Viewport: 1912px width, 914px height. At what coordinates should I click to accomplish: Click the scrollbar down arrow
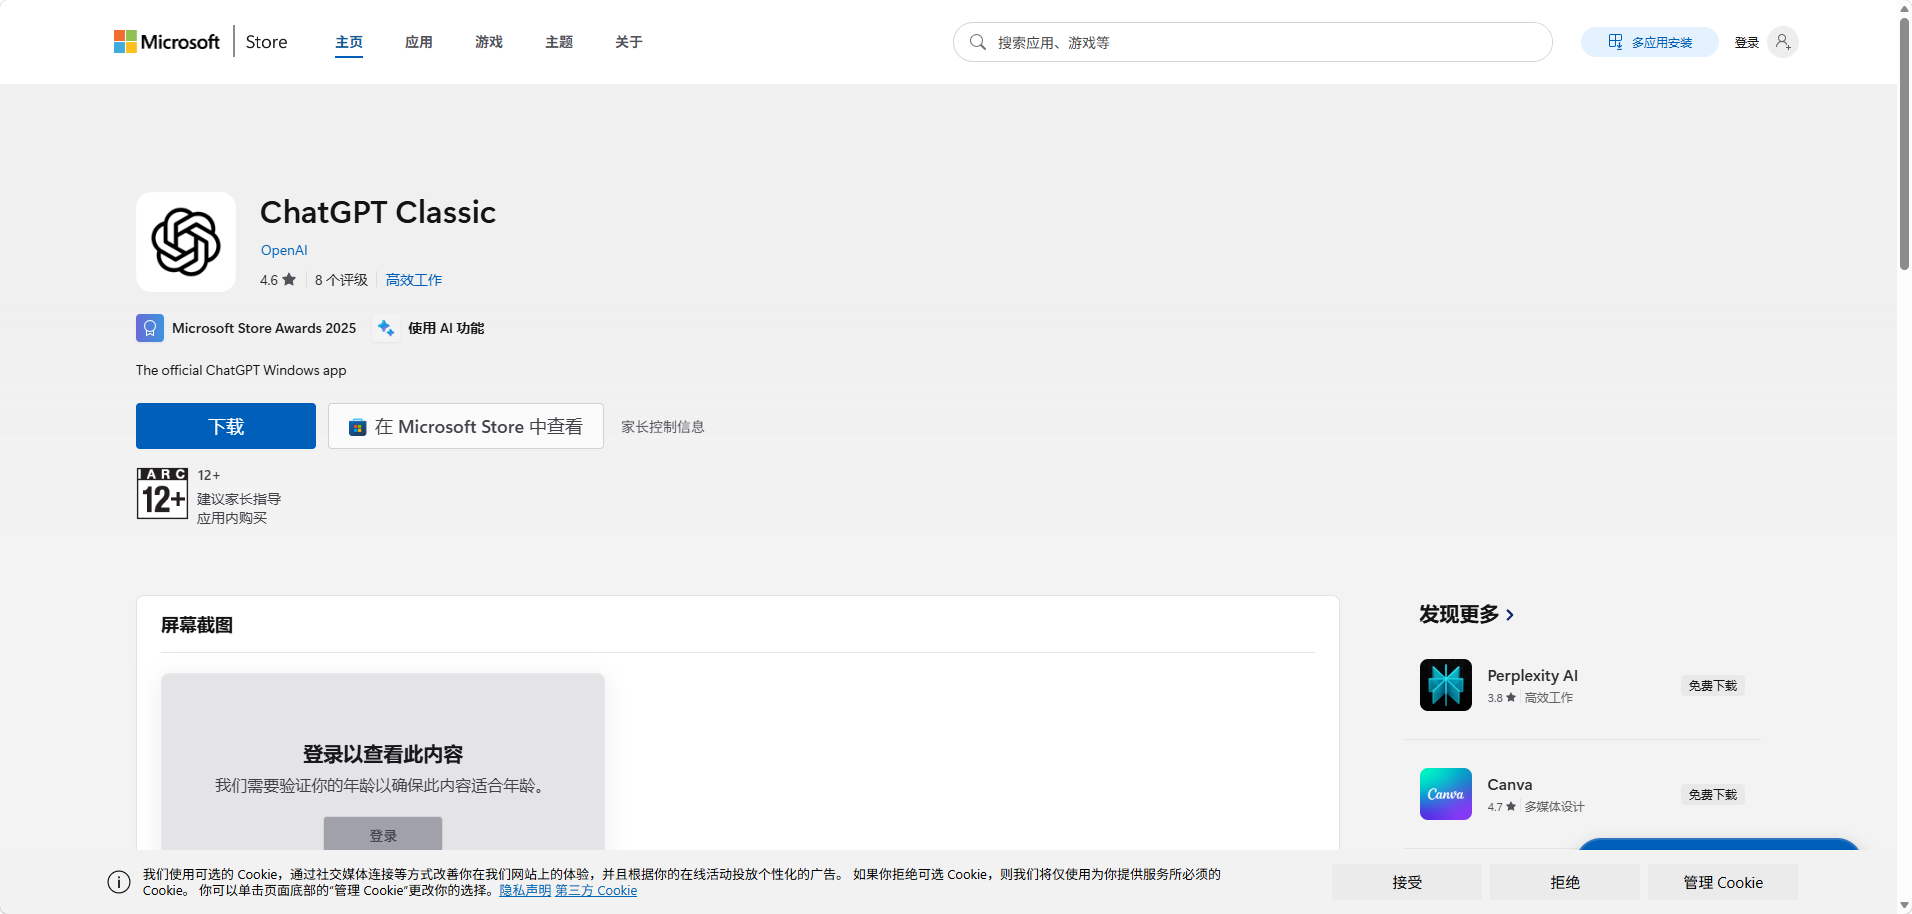pos(1904,906)
